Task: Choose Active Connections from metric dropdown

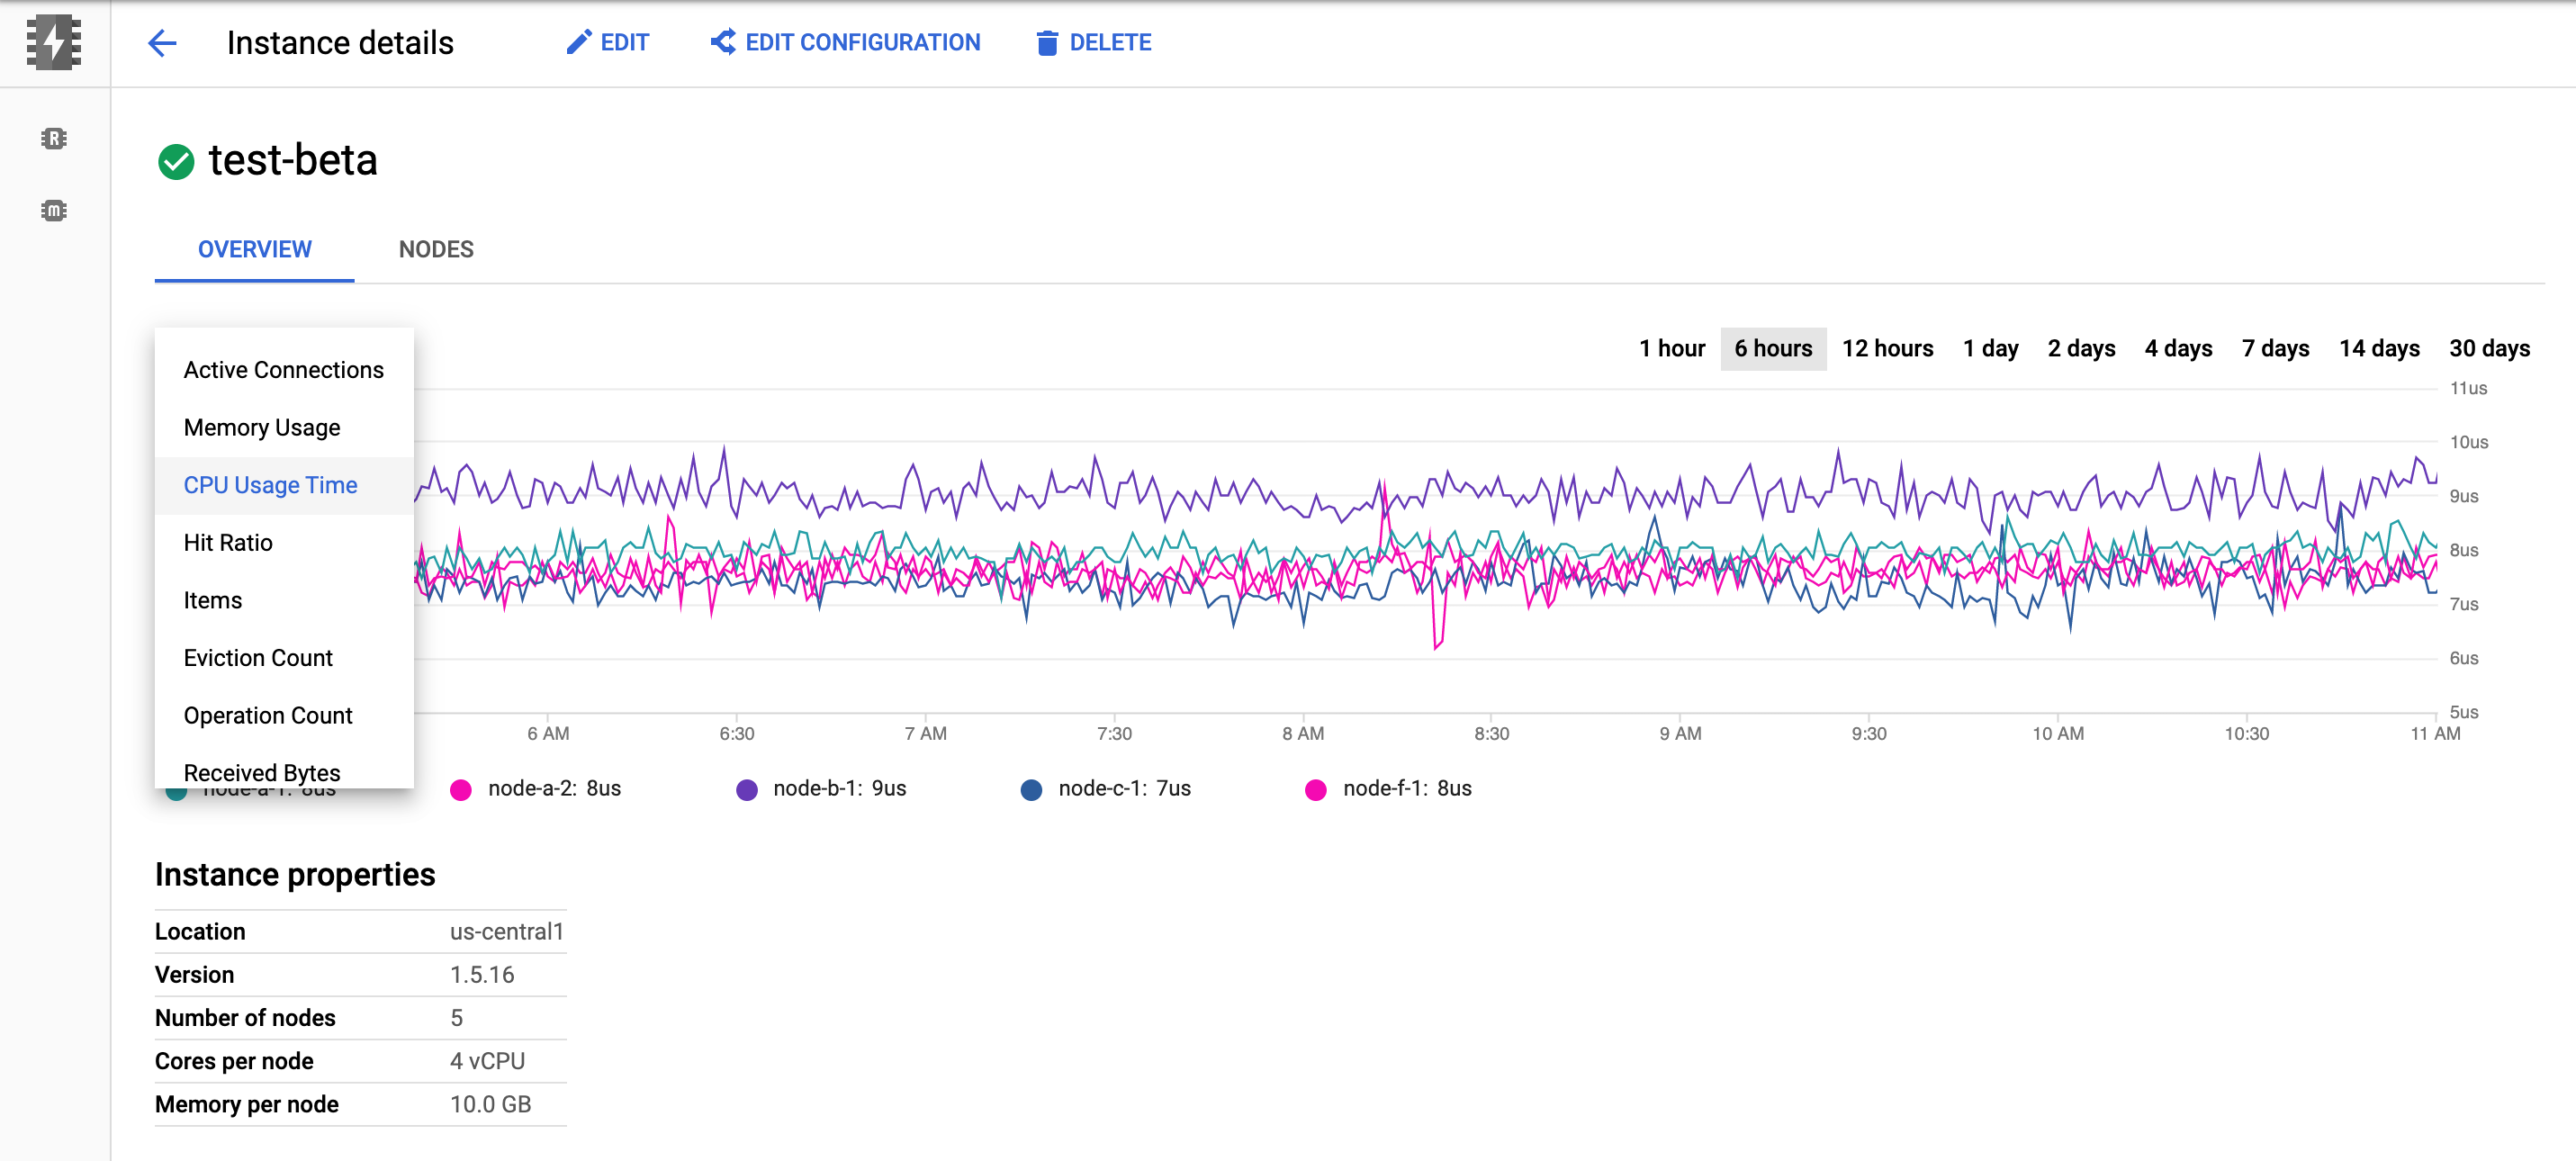Action: (283, 370)
